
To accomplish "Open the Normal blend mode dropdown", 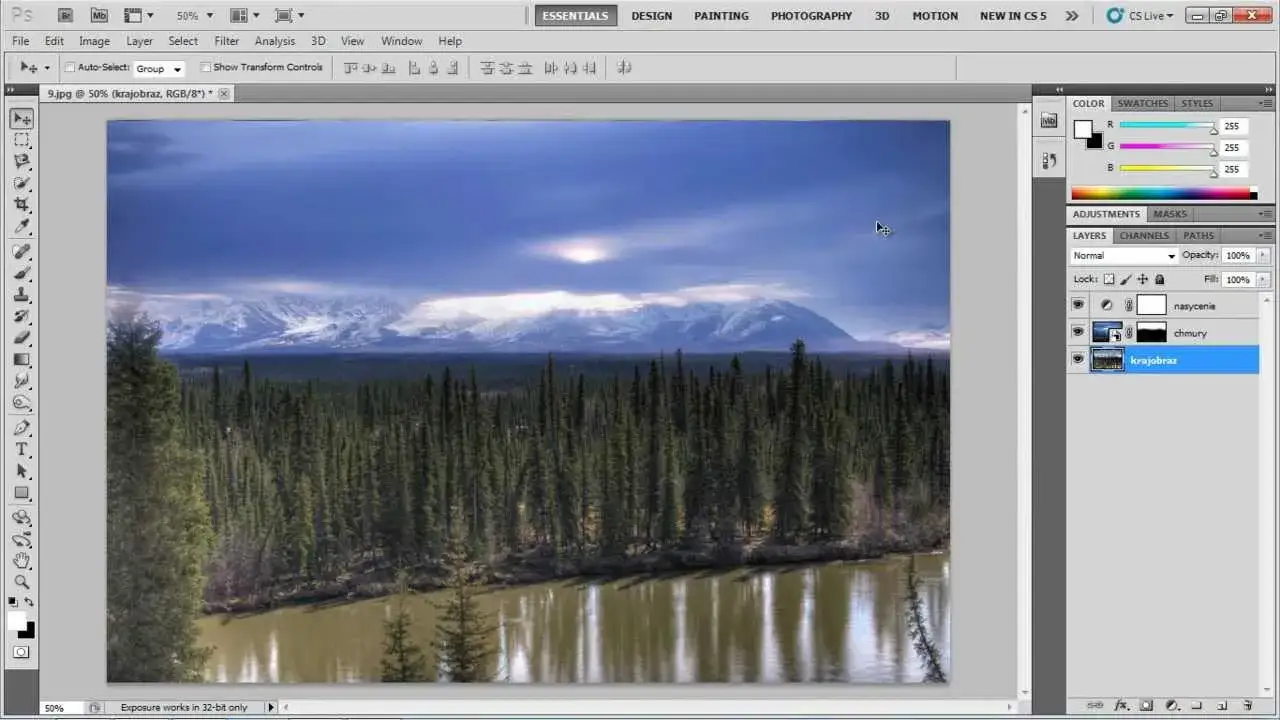I will 1124,256.
